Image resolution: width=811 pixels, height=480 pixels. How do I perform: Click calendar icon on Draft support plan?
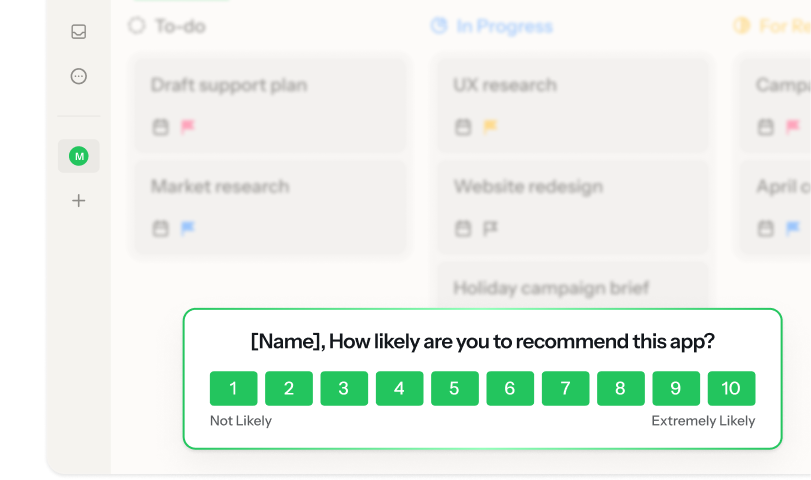click(160, 127)
